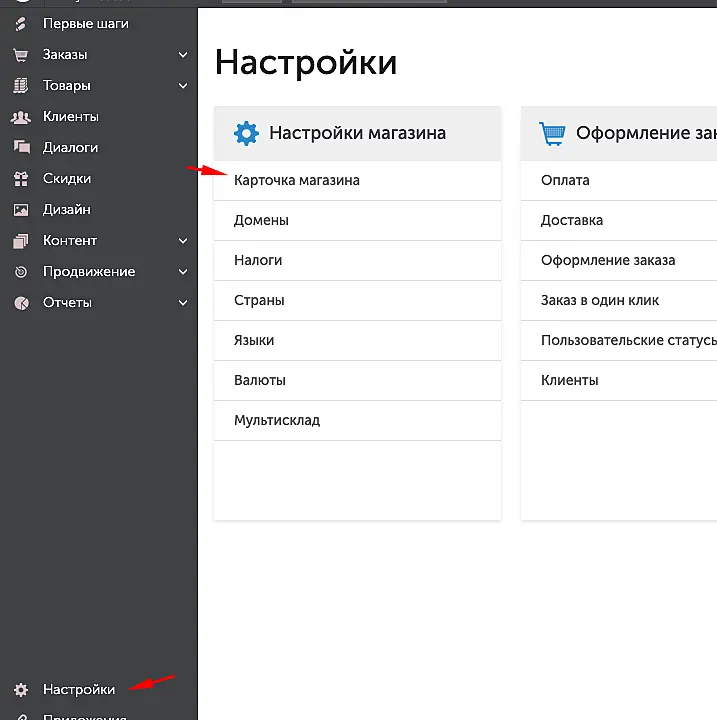Screen dimensions: 717x720
Task: Open the Оплата payment settings
Action: click(565, 181)
